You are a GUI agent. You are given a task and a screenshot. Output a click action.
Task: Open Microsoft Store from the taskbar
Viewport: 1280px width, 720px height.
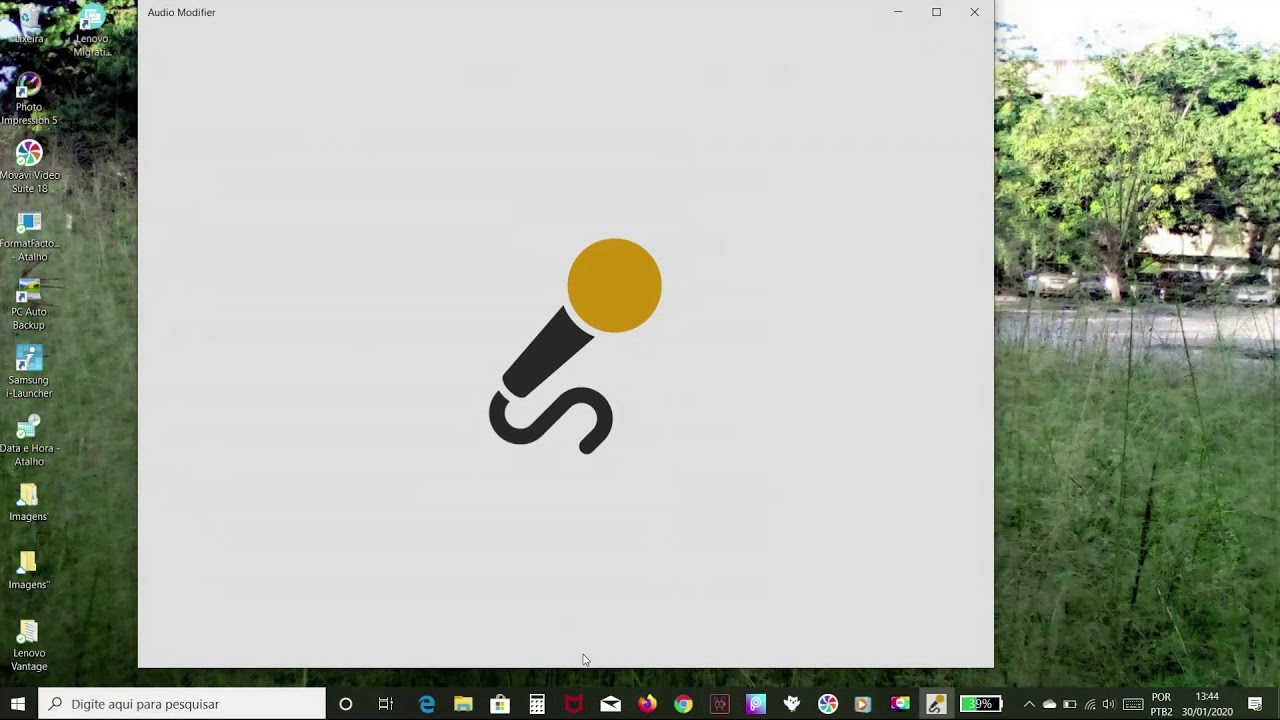[500, 704]
